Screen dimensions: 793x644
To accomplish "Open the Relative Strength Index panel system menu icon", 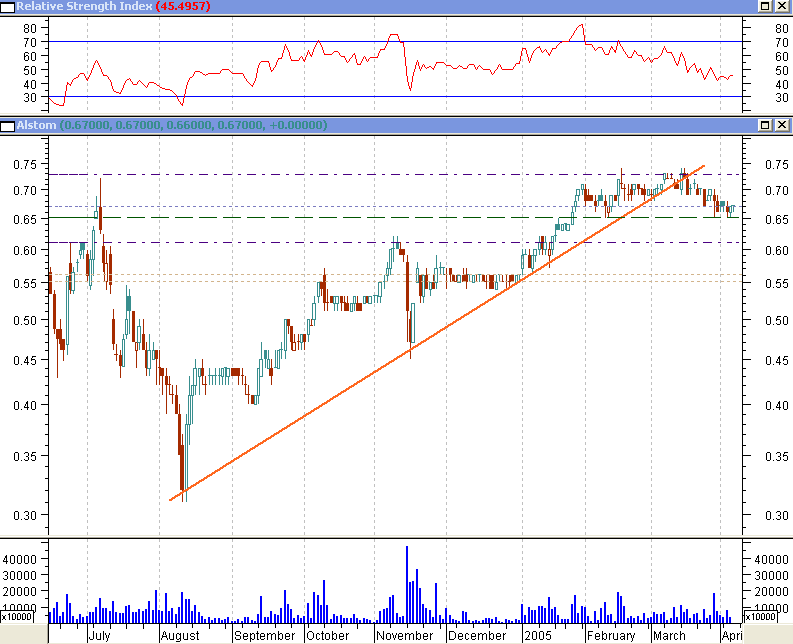I will tap(7, 7).
